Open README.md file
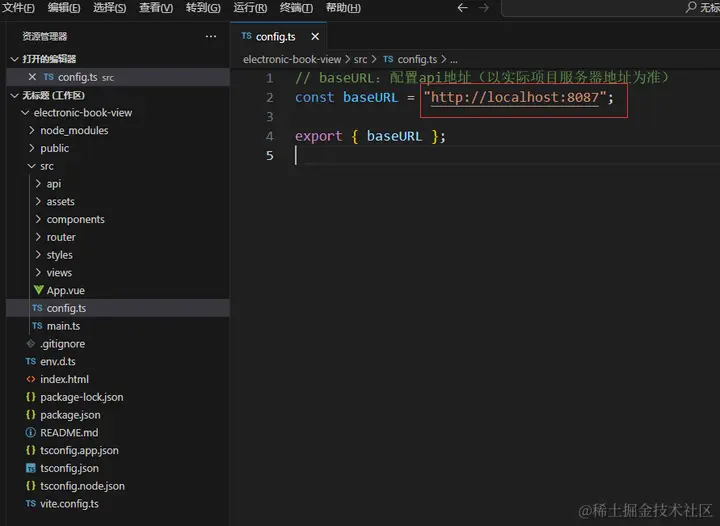 tap(69, 433)
